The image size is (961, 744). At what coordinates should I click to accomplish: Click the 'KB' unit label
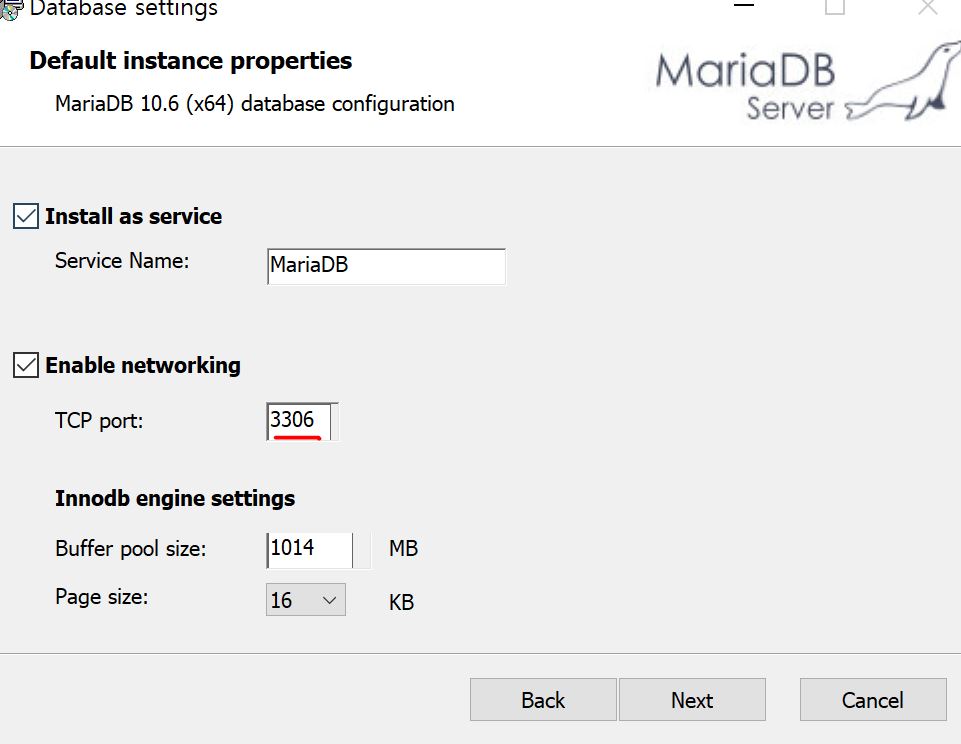pyautogui.click(x=401, y=602)
